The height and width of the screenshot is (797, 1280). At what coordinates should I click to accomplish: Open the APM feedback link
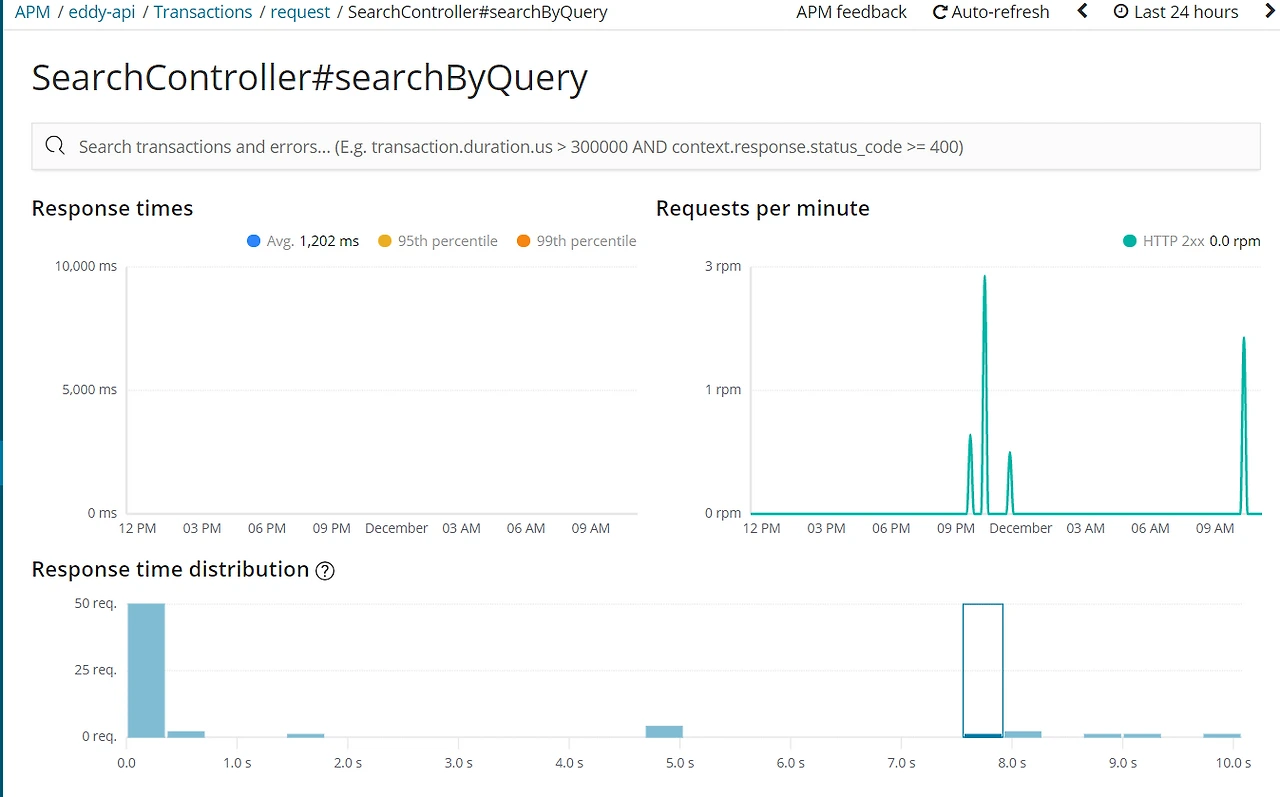pos(851,12)
